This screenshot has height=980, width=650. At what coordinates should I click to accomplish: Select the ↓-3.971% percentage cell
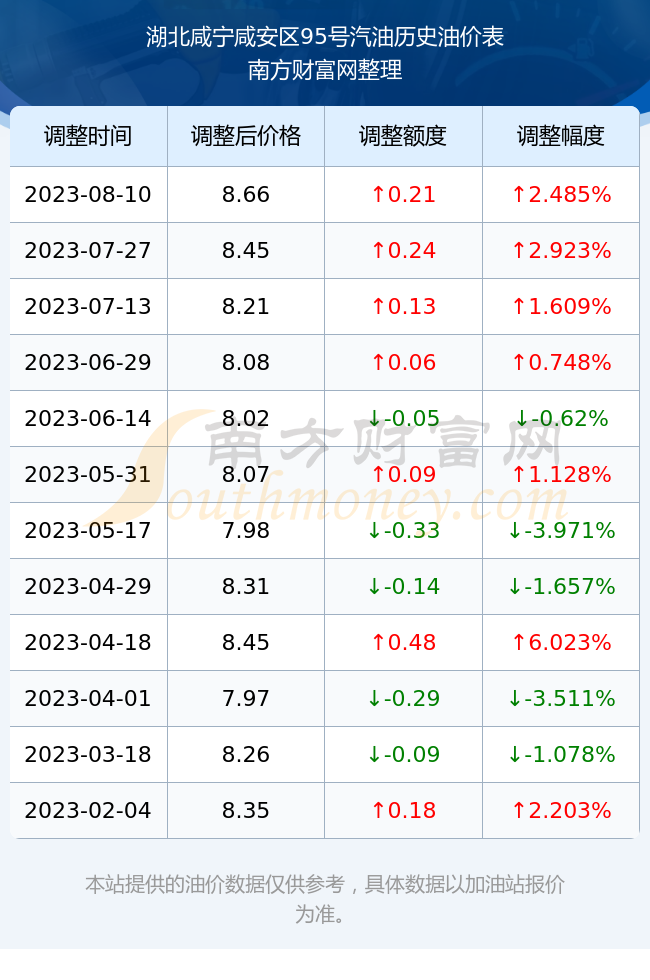561,531
